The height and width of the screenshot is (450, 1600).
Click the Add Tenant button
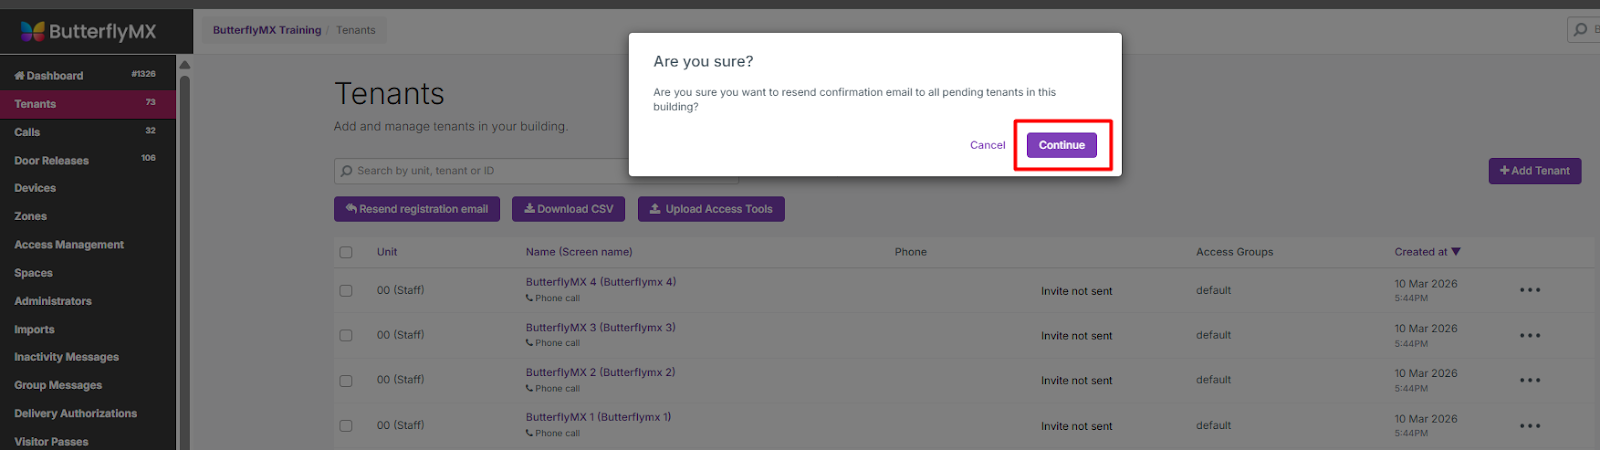point(1534,171)
